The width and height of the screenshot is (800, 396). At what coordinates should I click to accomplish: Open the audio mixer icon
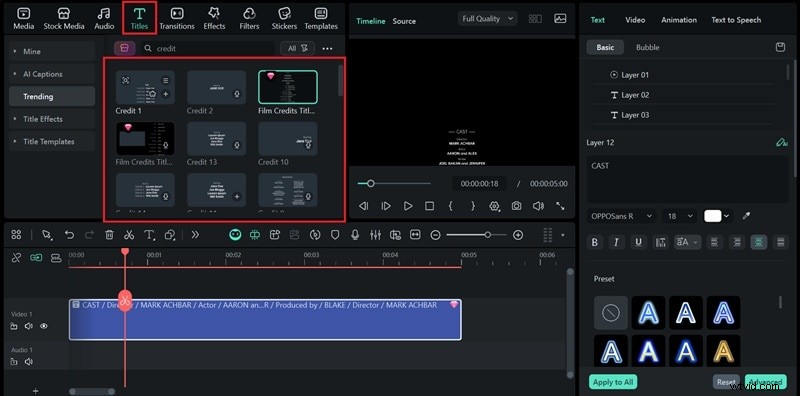click(375, 235)
